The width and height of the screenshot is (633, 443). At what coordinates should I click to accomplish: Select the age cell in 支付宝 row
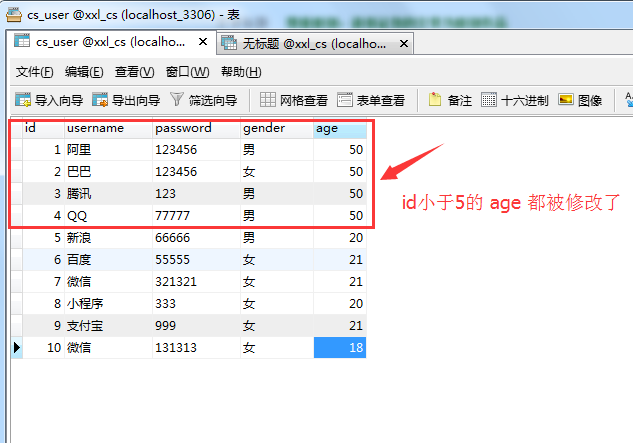340,325
